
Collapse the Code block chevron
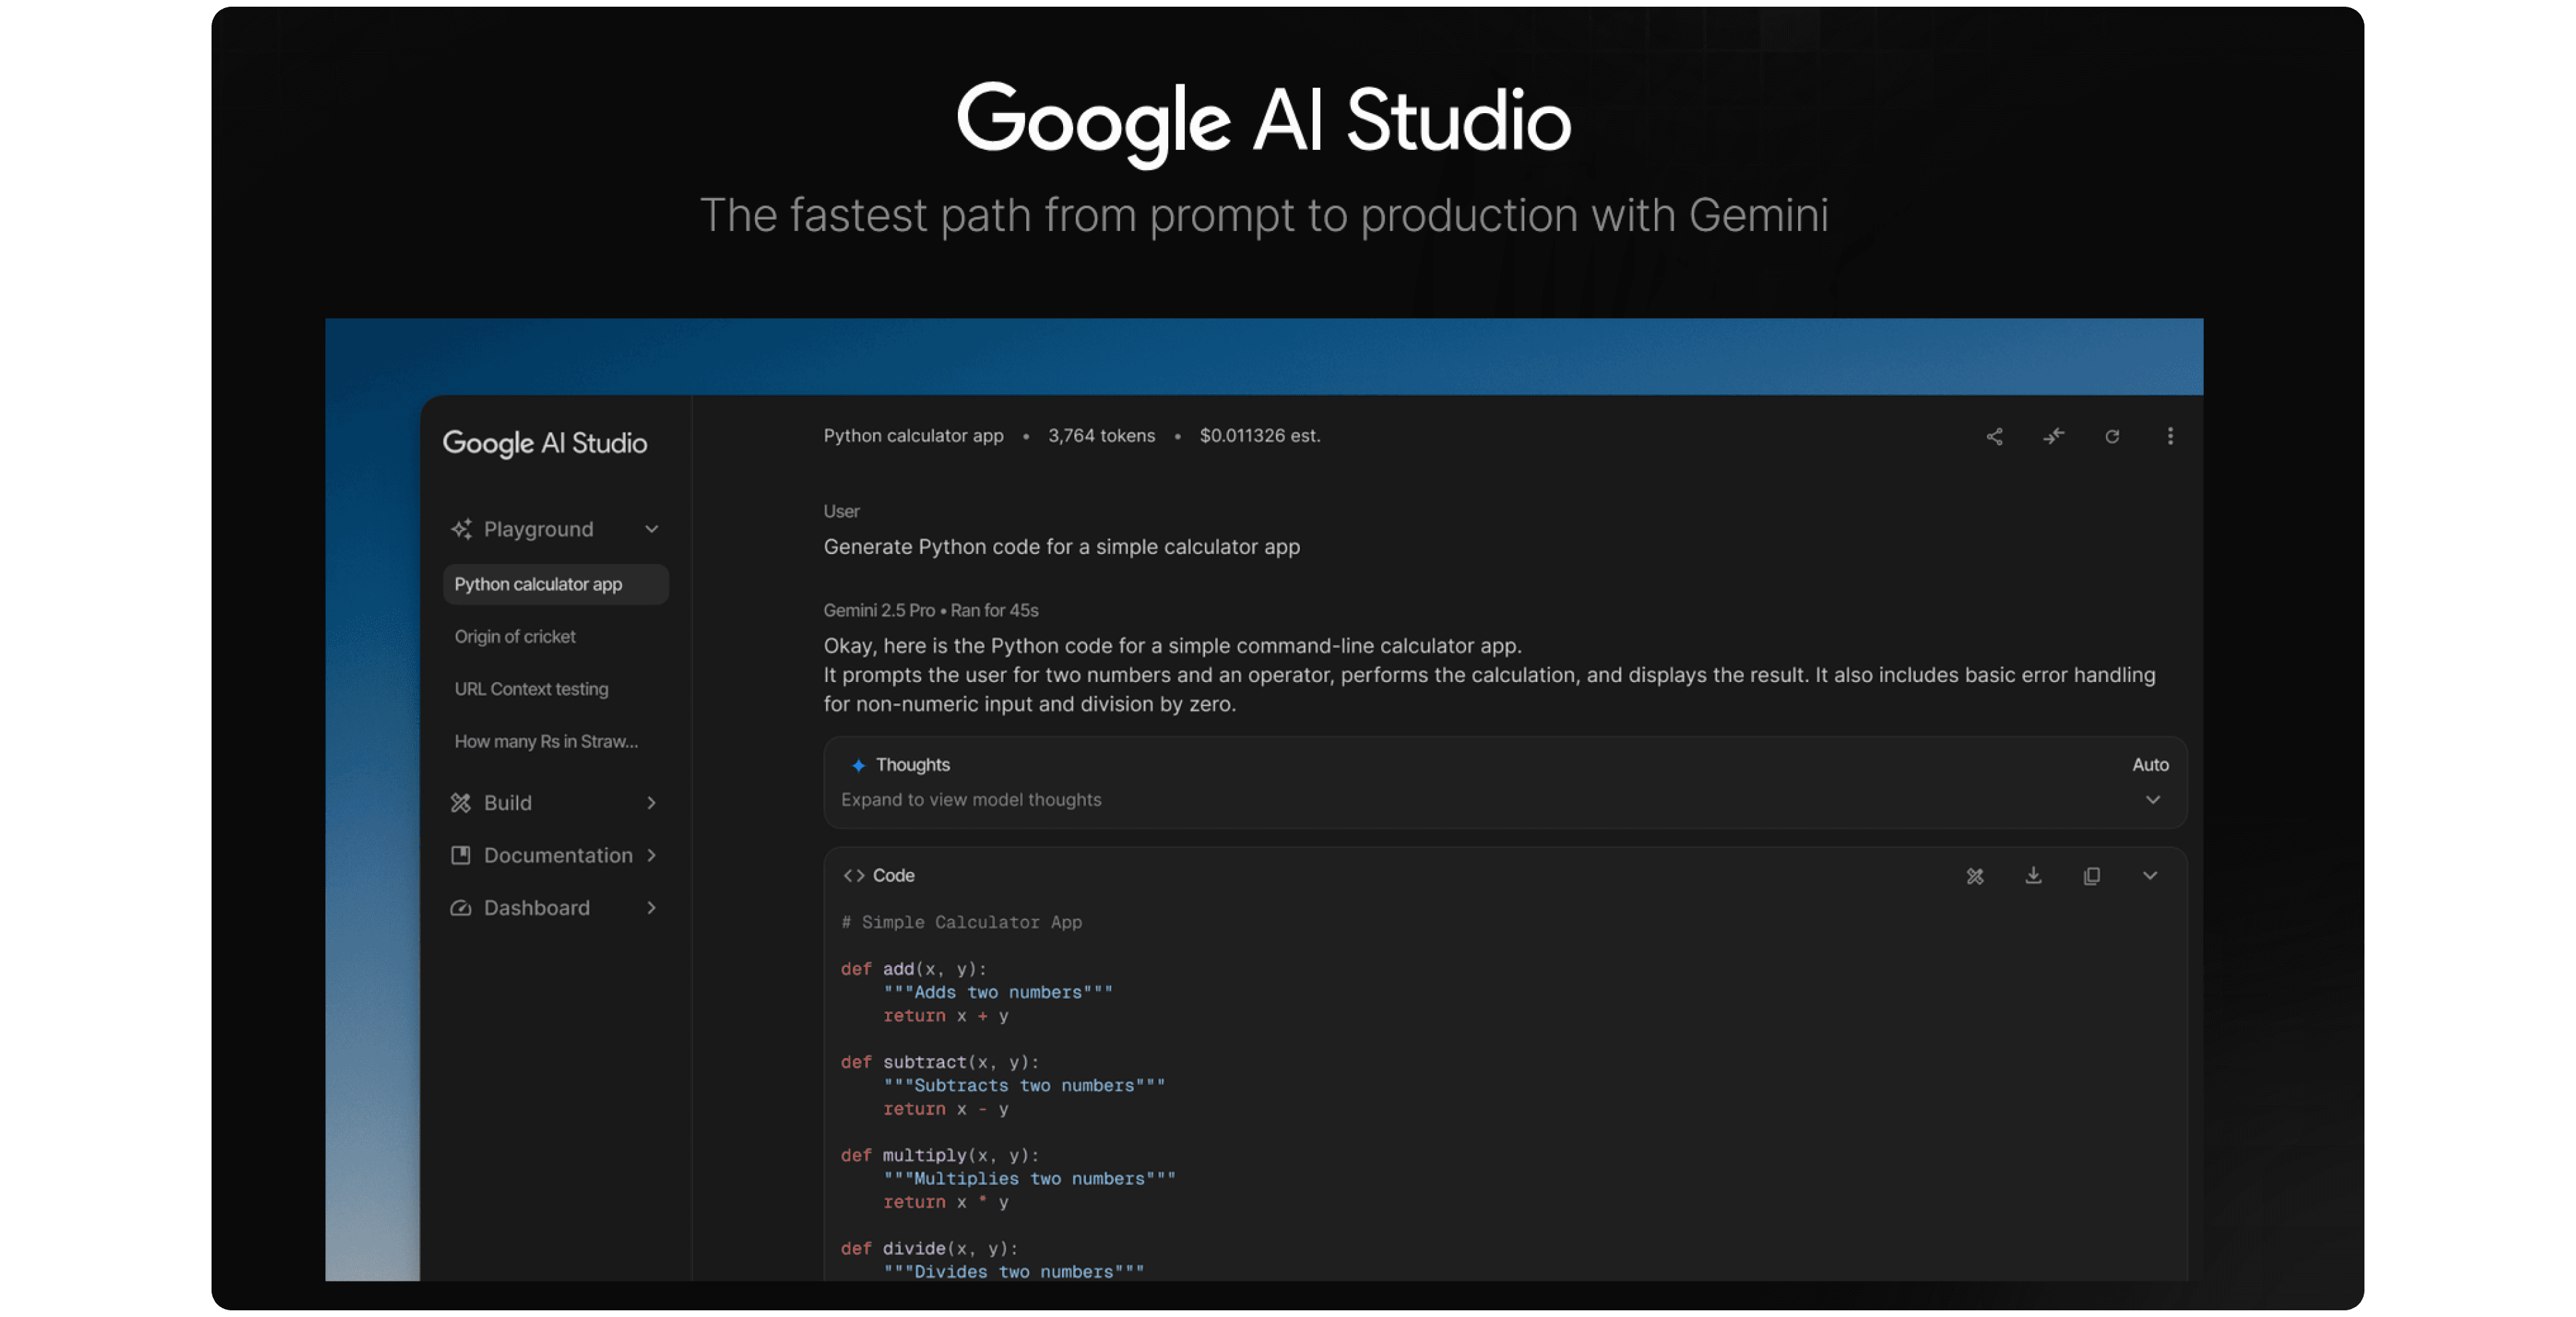2150,876
